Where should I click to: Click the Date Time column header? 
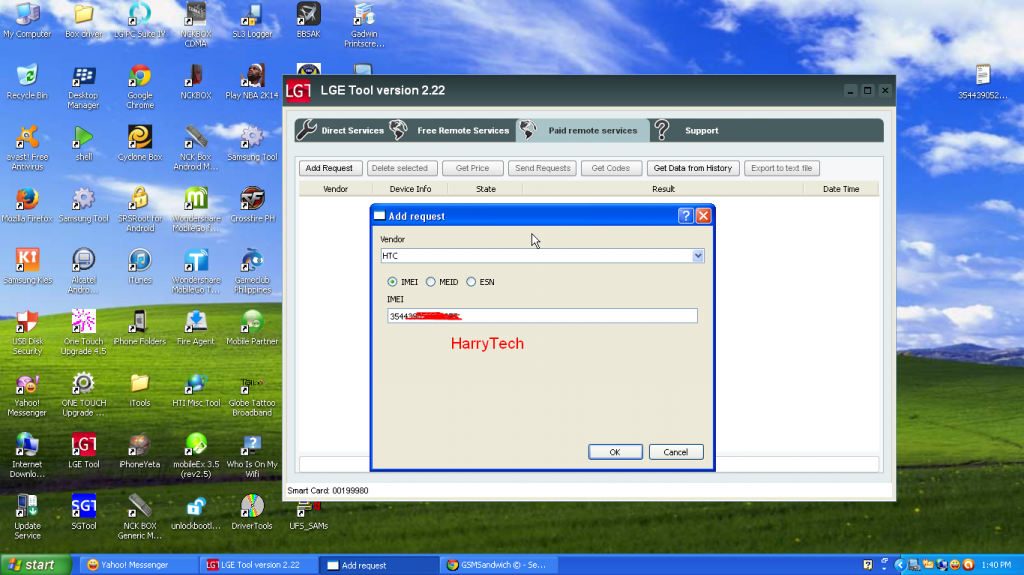click(x=841, y=189)
